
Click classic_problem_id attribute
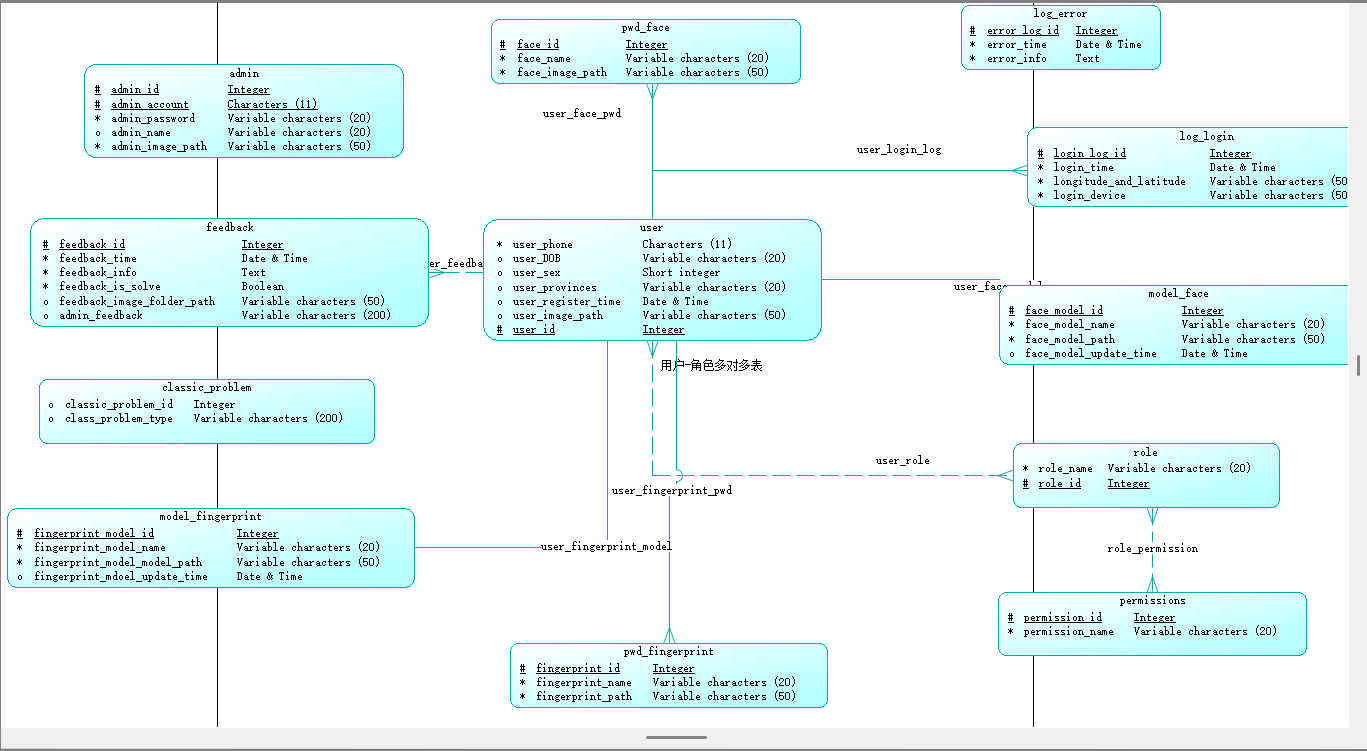pos(119,404)
